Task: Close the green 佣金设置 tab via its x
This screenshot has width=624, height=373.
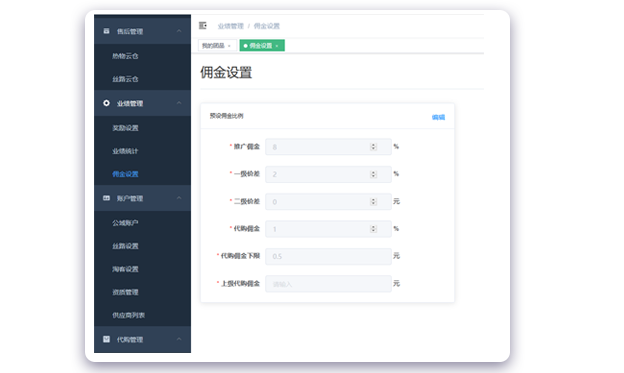Action: tap(277, 46)
